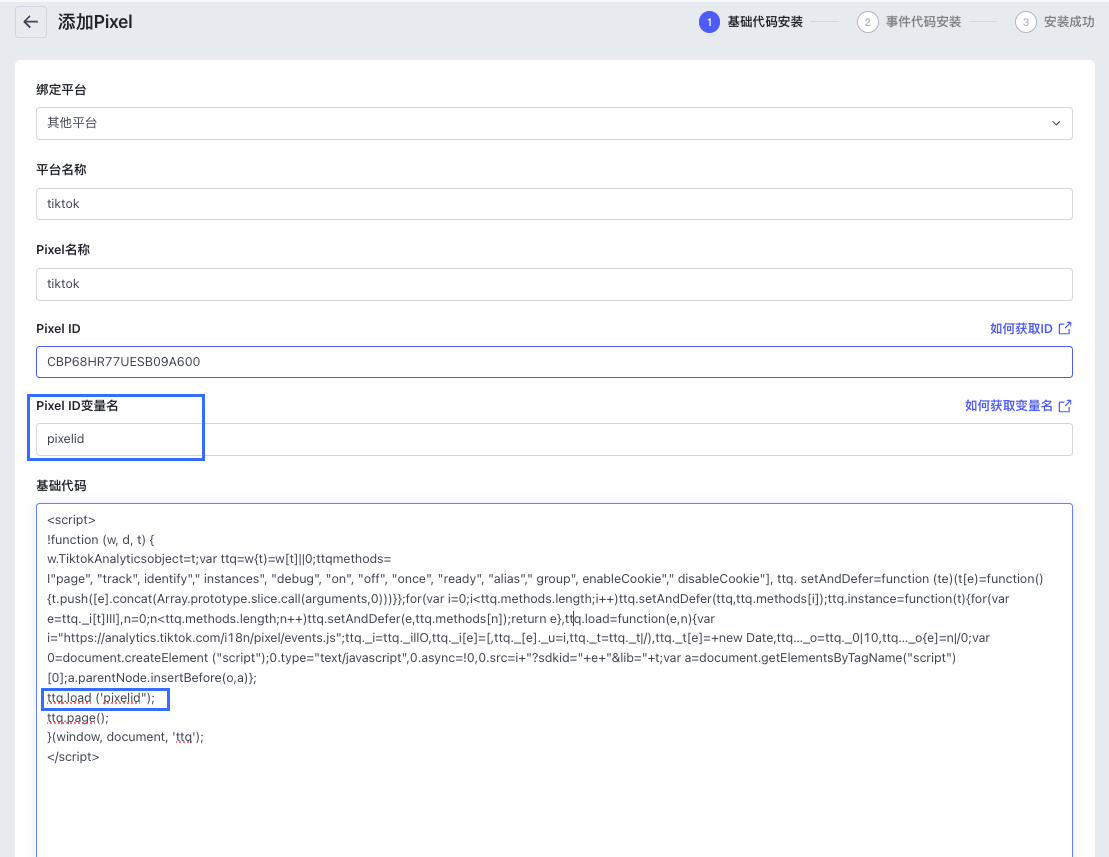Click the step 3 number circle
Screen dimensions: 1109x857
1026,22
